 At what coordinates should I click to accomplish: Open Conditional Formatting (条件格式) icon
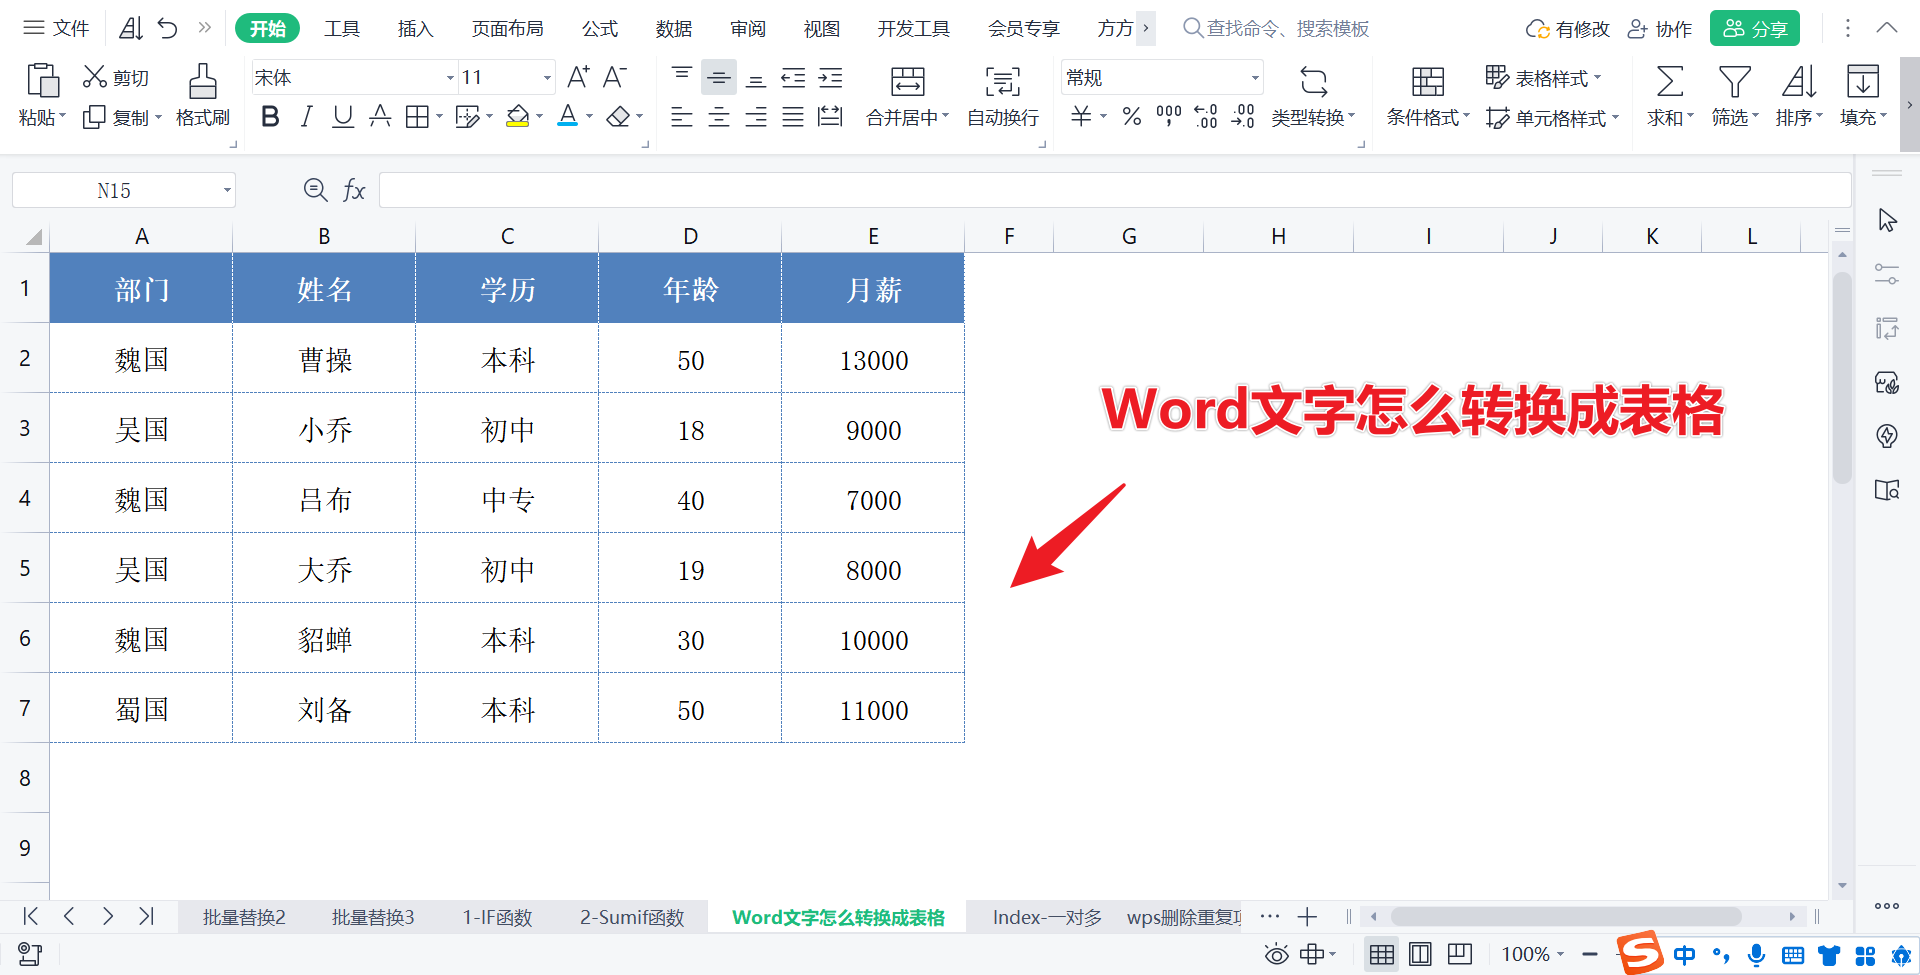click(1427, 82)
